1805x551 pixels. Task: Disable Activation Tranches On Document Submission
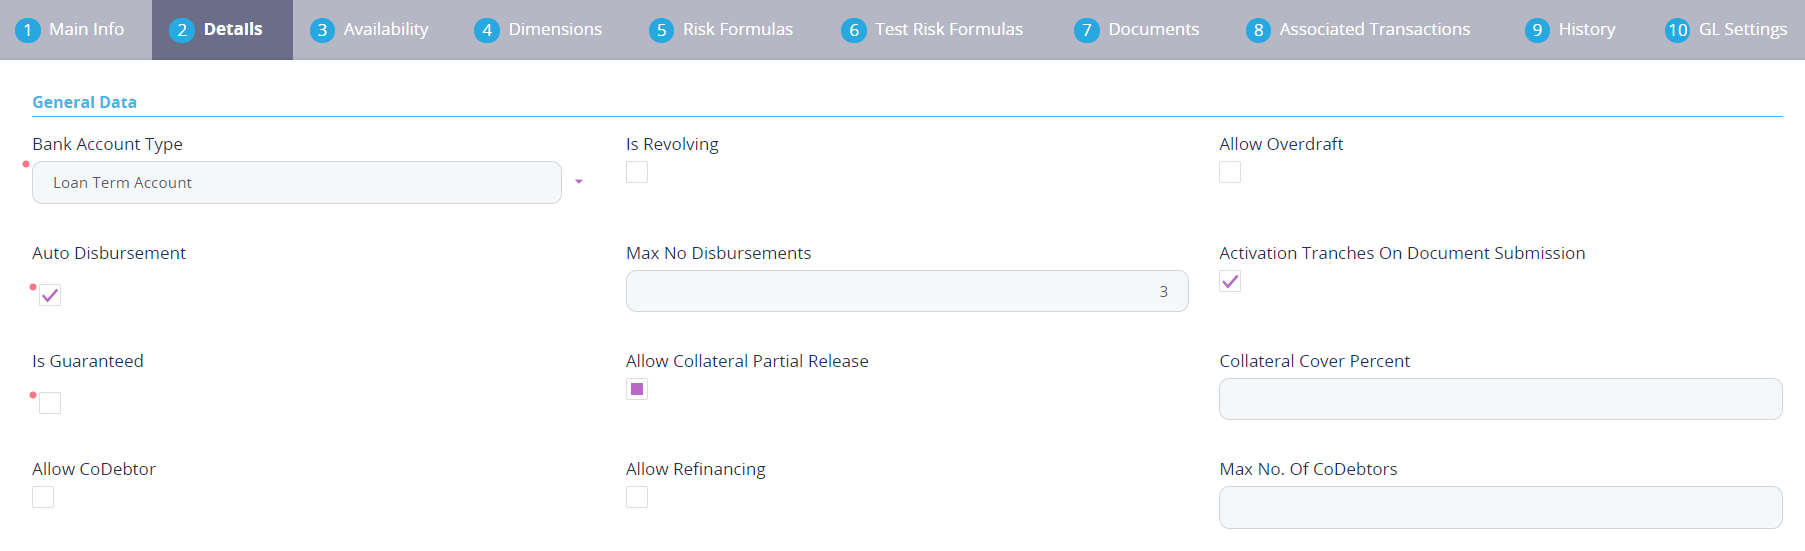click(x=1230, y=281)
